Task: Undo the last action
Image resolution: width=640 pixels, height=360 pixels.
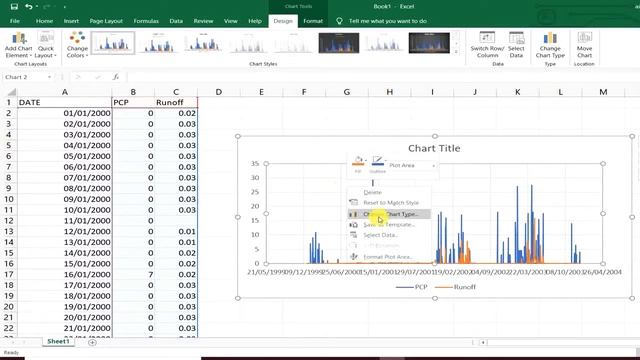Action: [28, 7]
